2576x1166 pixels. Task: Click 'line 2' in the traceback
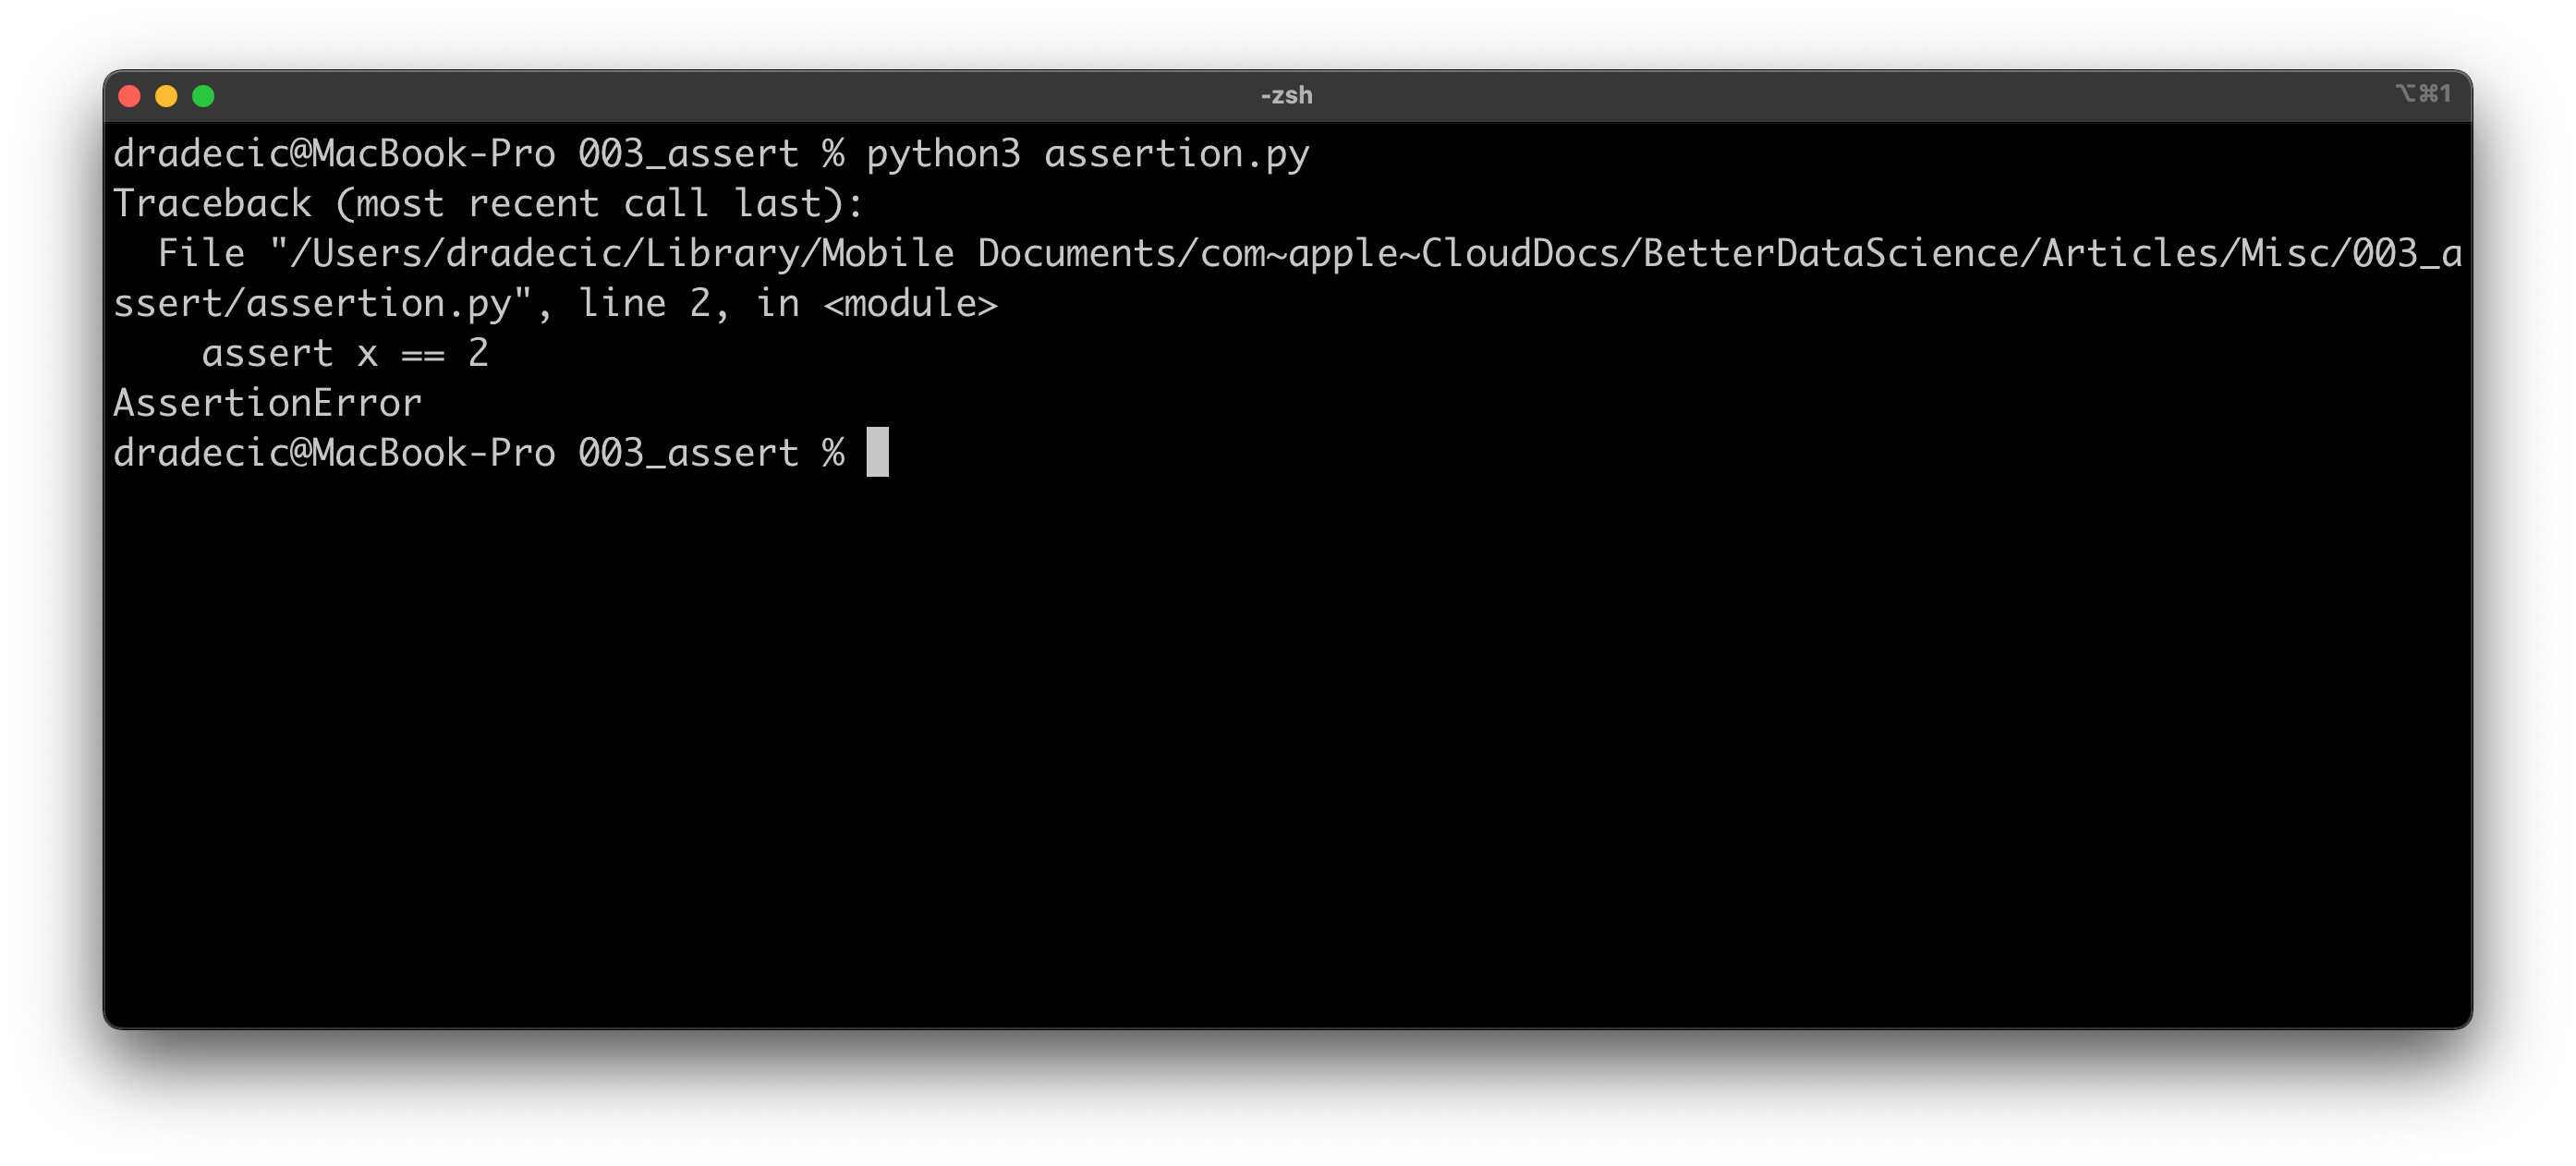[x=644, y=304]
